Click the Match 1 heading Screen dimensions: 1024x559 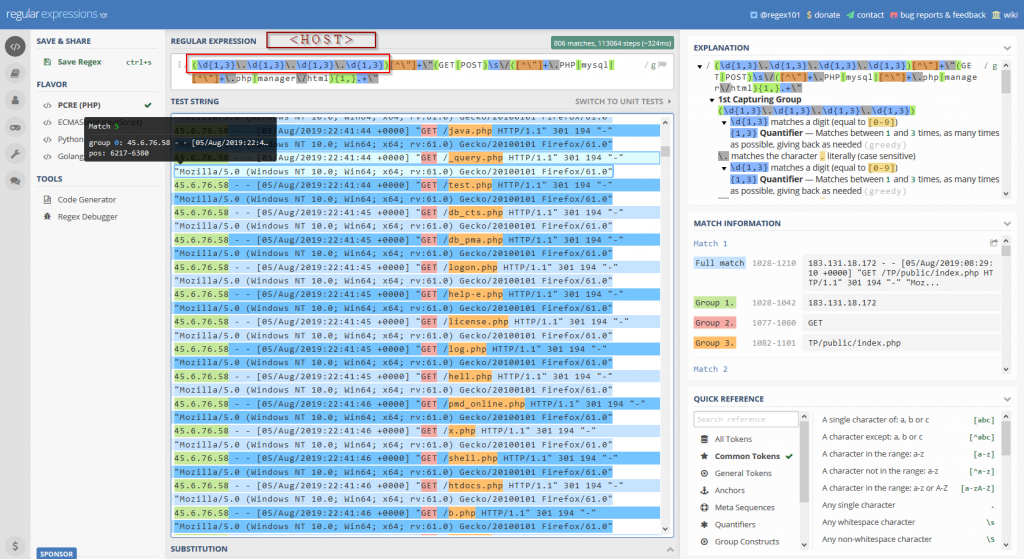(x=710, y=243)
